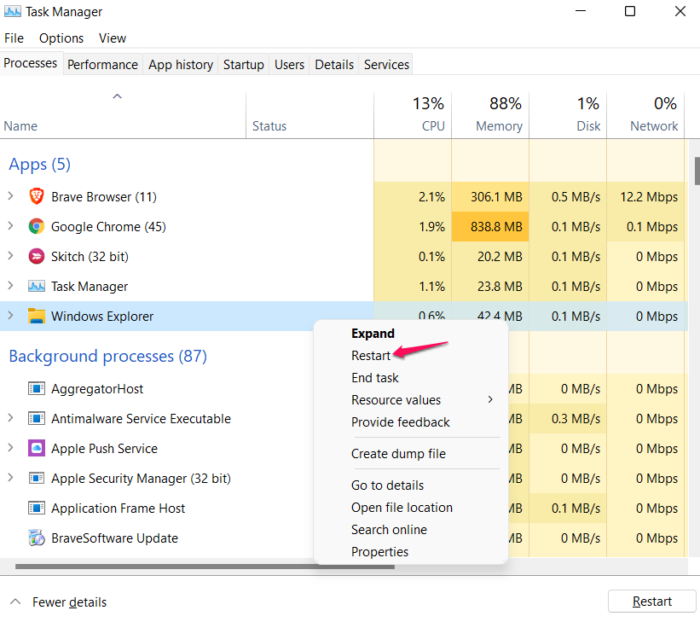The height and width of the screenshot is (622, 700).
Task: Click the Task Manager title bar icon
Action: pos(12,12)
